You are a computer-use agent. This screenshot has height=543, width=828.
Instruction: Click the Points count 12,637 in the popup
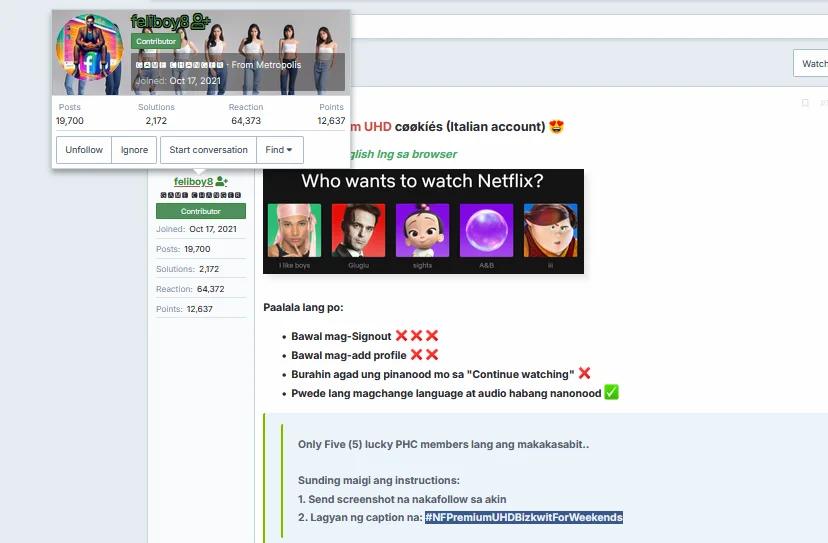(331, 120)
